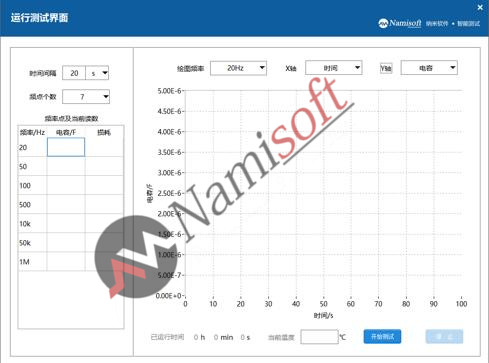Select the 1M frequency row

[x=71, y=261]
